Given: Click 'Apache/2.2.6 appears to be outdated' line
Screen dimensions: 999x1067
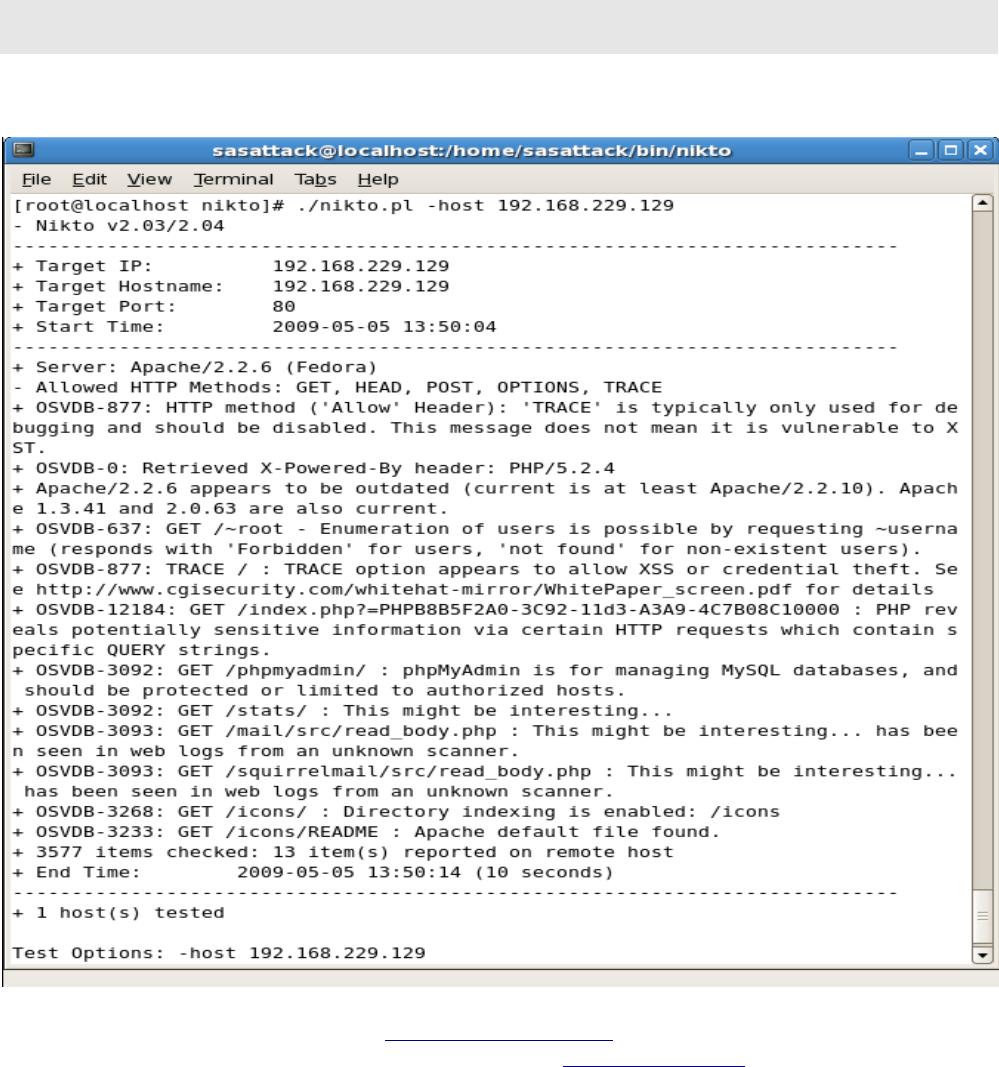Looking at the screenshot, I should (x=485, y=489).
